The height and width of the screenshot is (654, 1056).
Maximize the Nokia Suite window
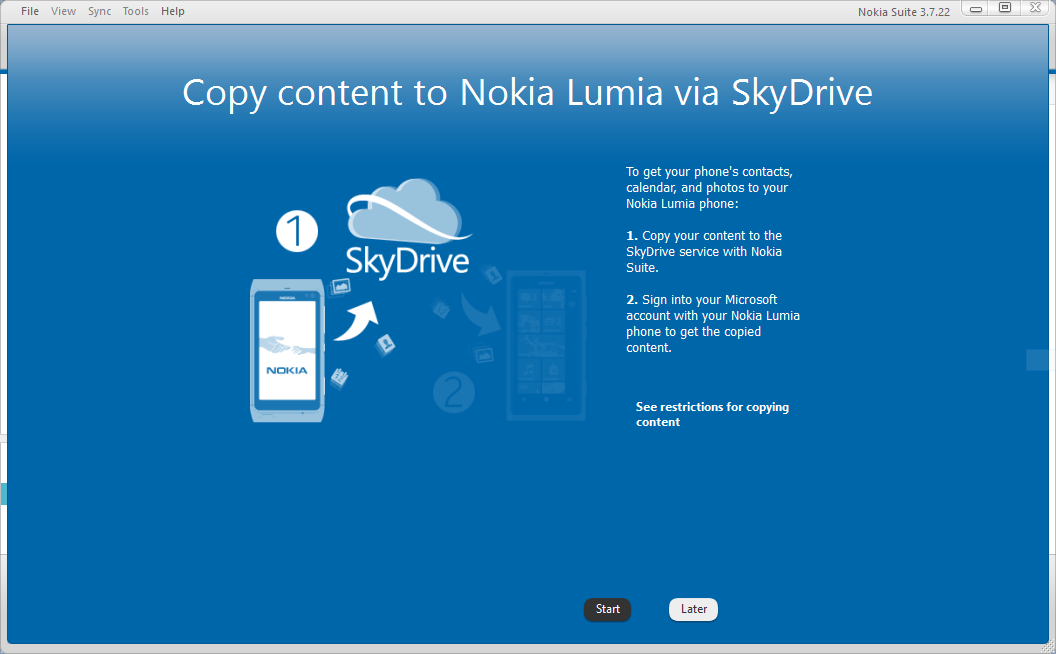coord(1004,8)
